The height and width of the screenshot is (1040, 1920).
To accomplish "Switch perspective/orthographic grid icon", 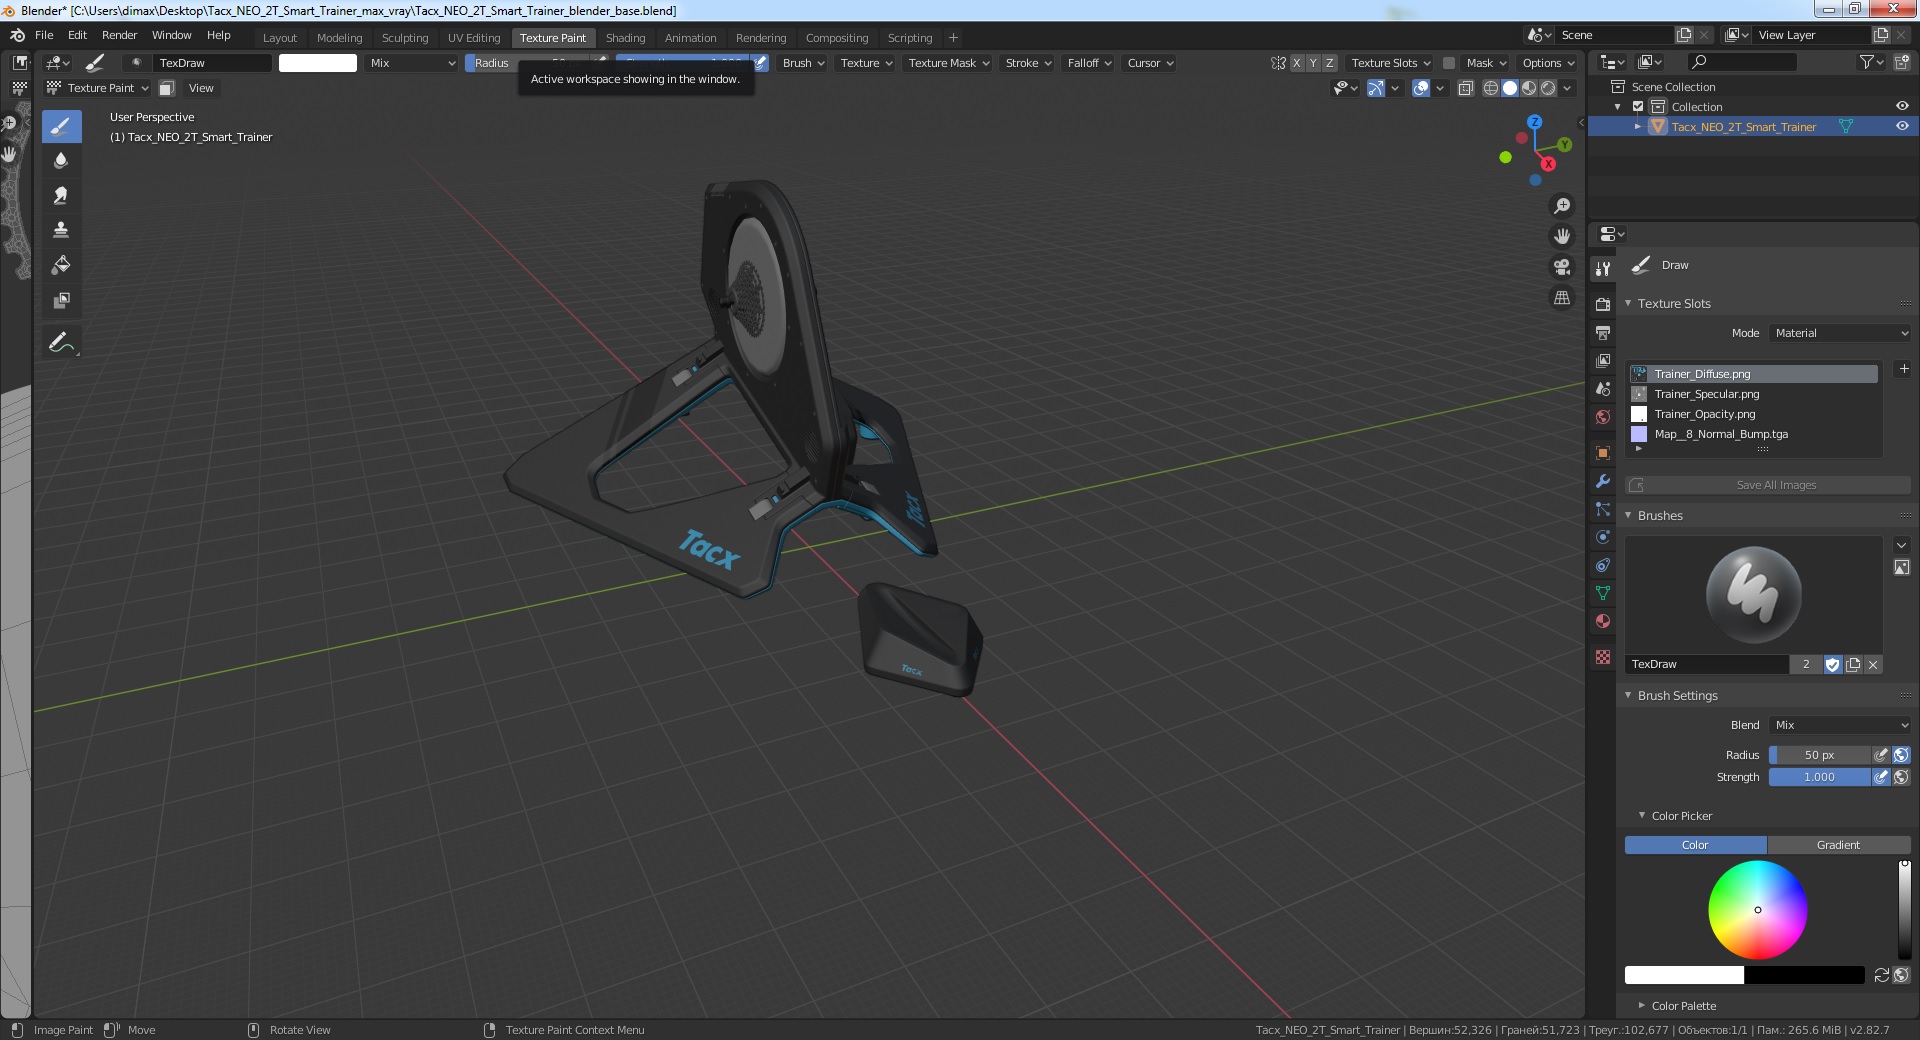I will (1561, 298).
